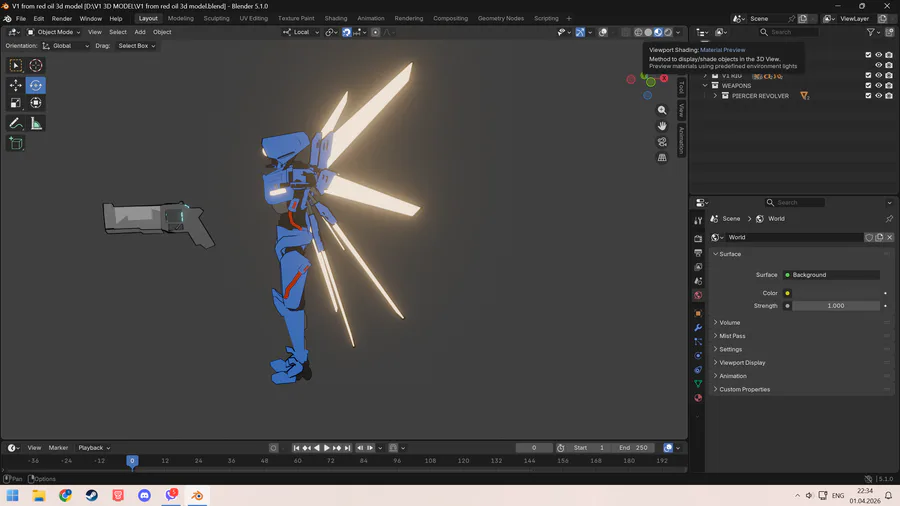
Task: Adjust the world Strength slider
Action: 836,306
